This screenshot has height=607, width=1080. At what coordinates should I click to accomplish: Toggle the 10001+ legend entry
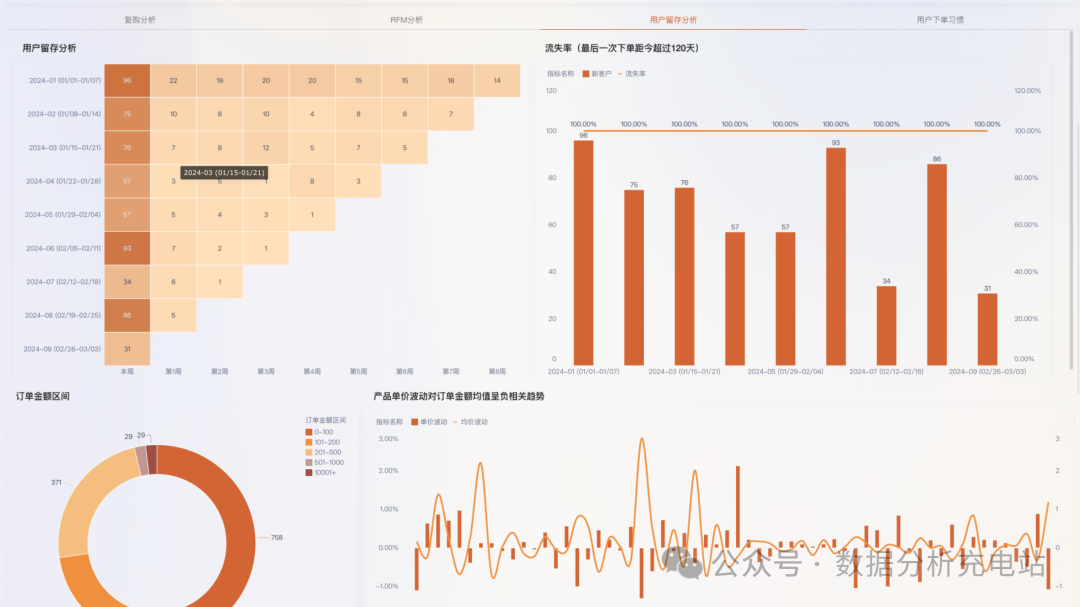pyautogui.click(x=320, y=473)
